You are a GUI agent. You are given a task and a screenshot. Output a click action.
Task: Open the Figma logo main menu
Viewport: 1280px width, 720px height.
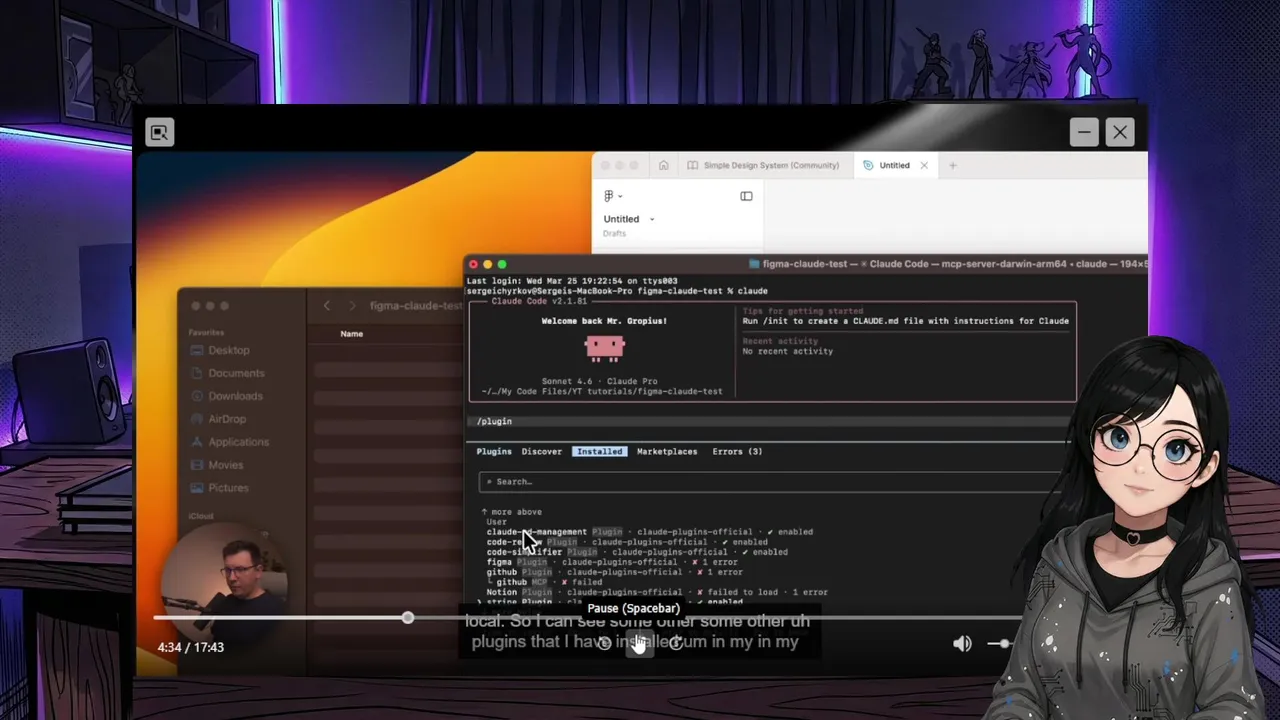612,196
